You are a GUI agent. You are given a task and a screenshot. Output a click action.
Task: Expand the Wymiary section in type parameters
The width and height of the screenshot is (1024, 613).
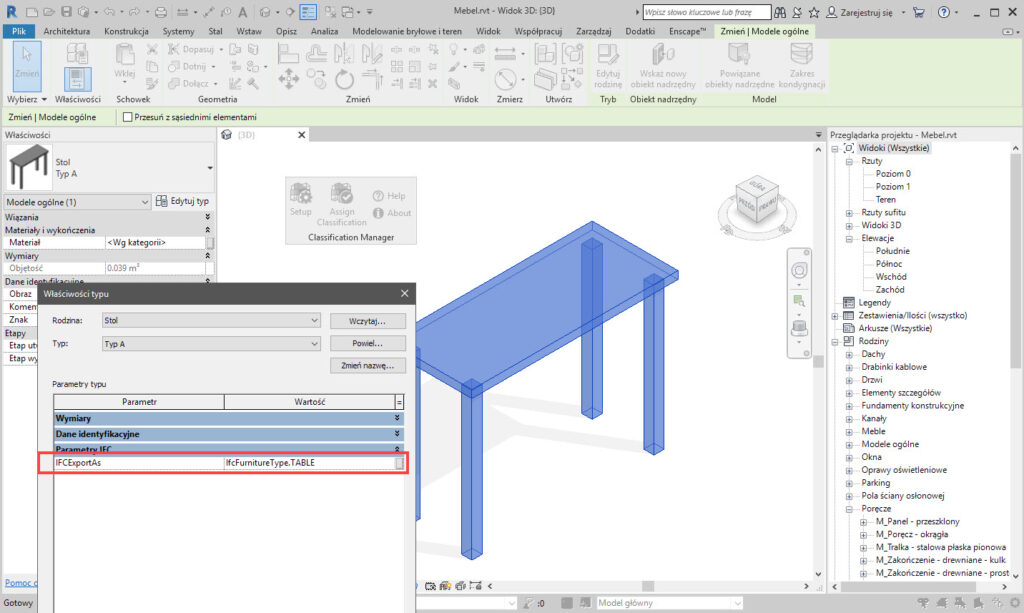(399, 418)
